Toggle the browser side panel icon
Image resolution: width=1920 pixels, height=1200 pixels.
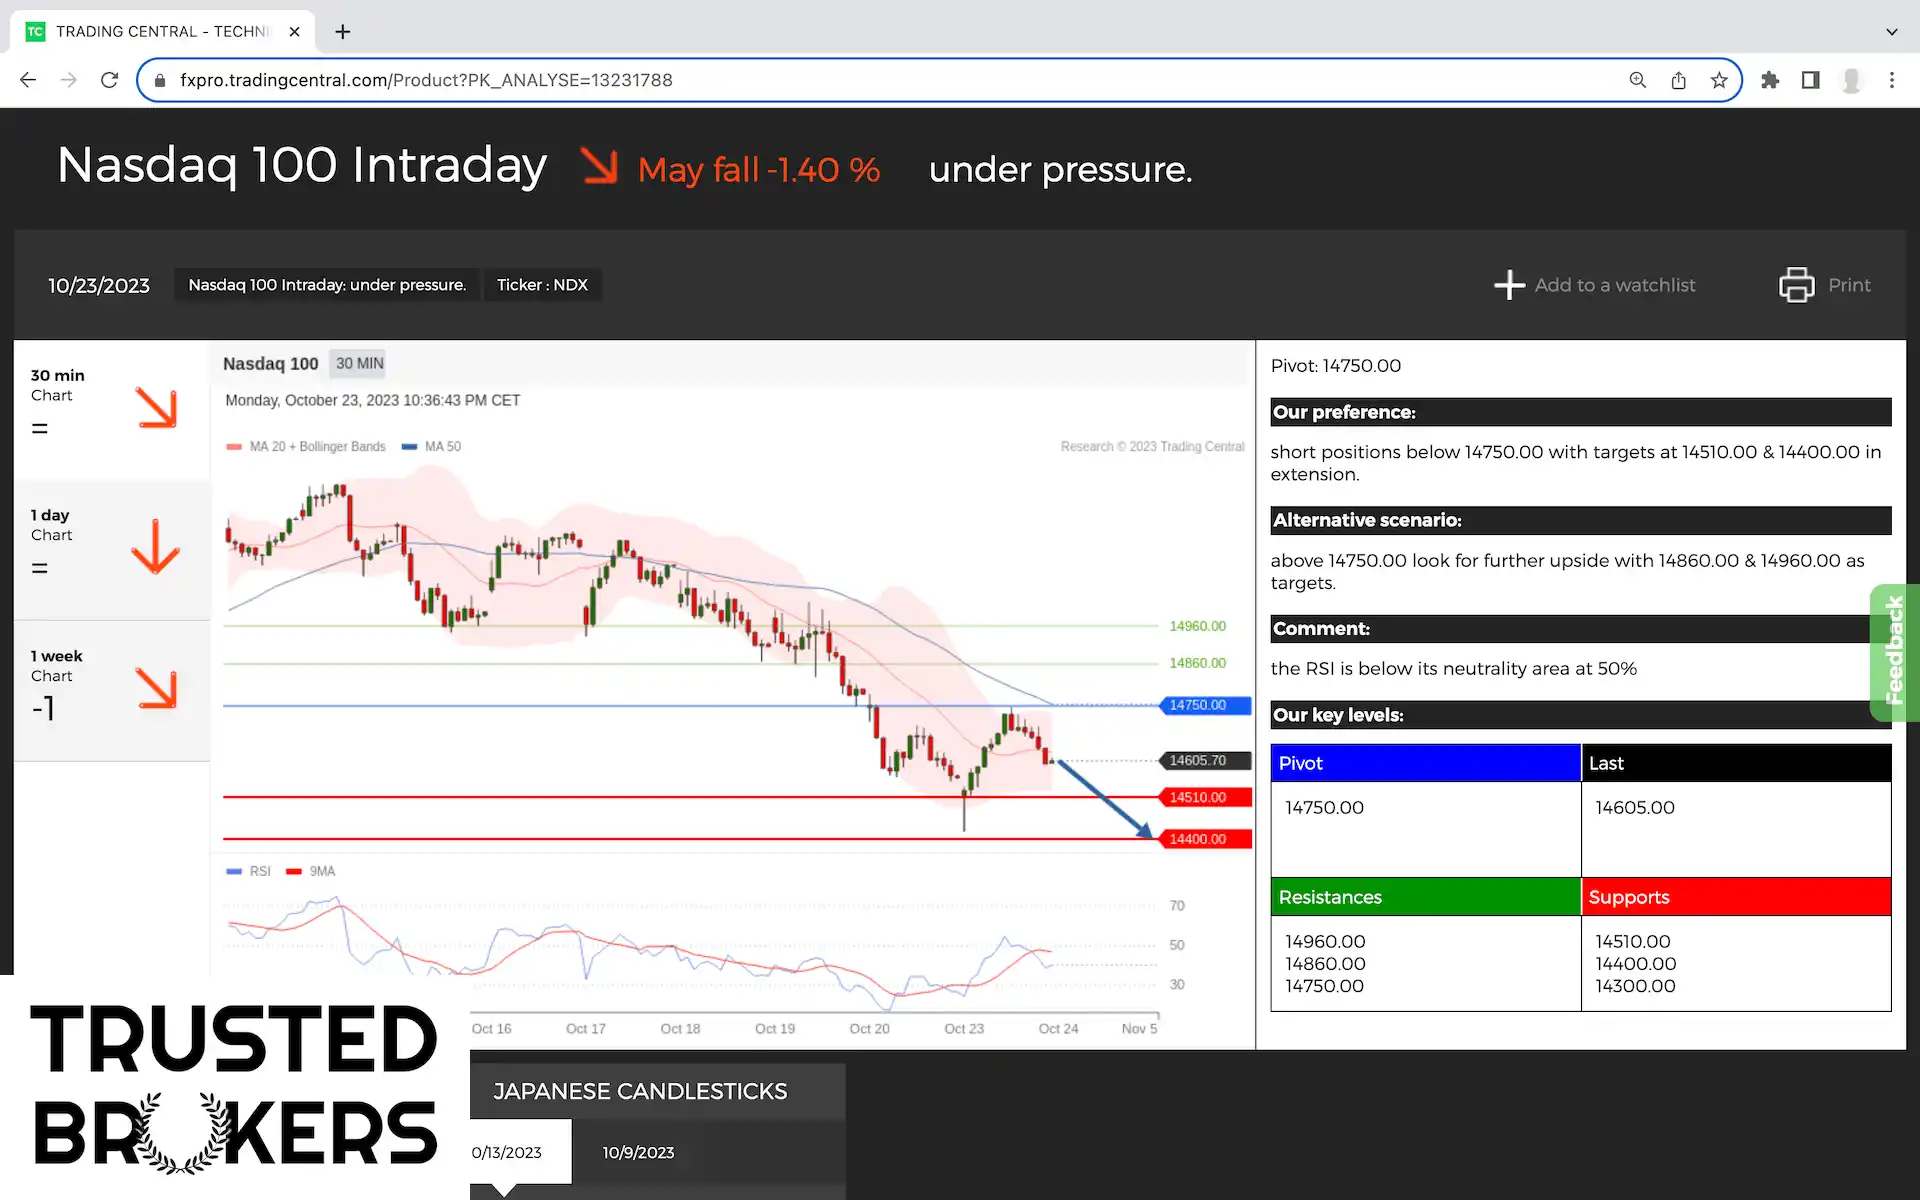(x=1810, y=80)
